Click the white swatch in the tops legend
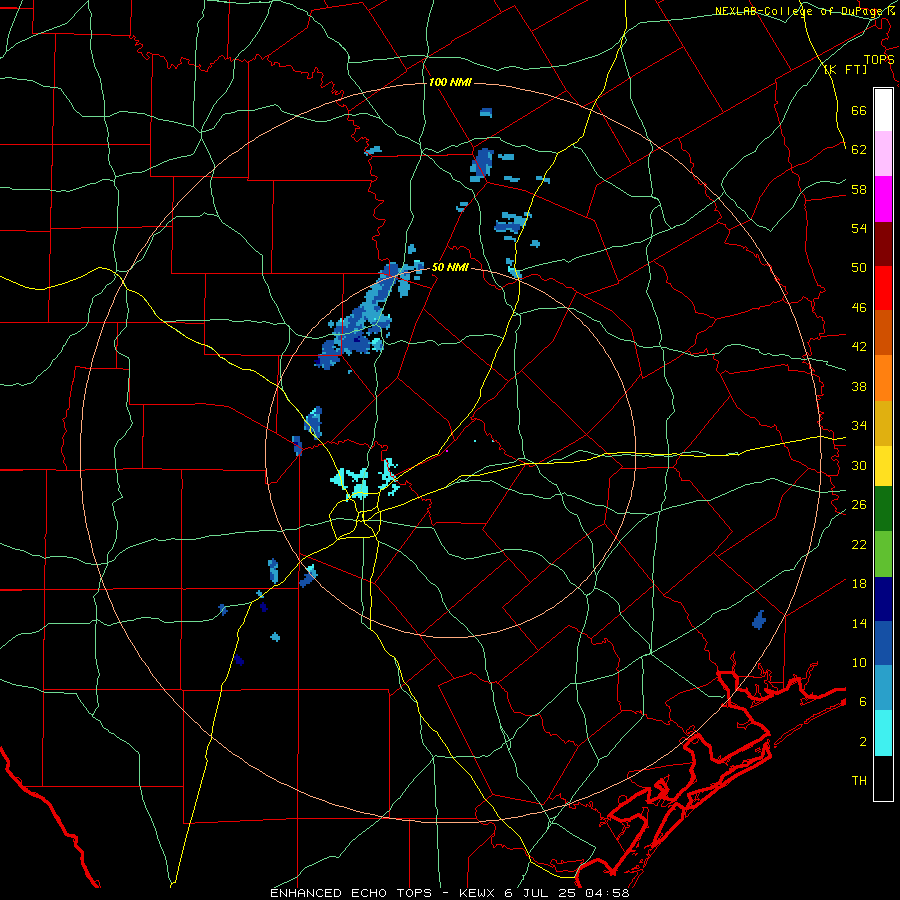 click(x=883, y=110)
